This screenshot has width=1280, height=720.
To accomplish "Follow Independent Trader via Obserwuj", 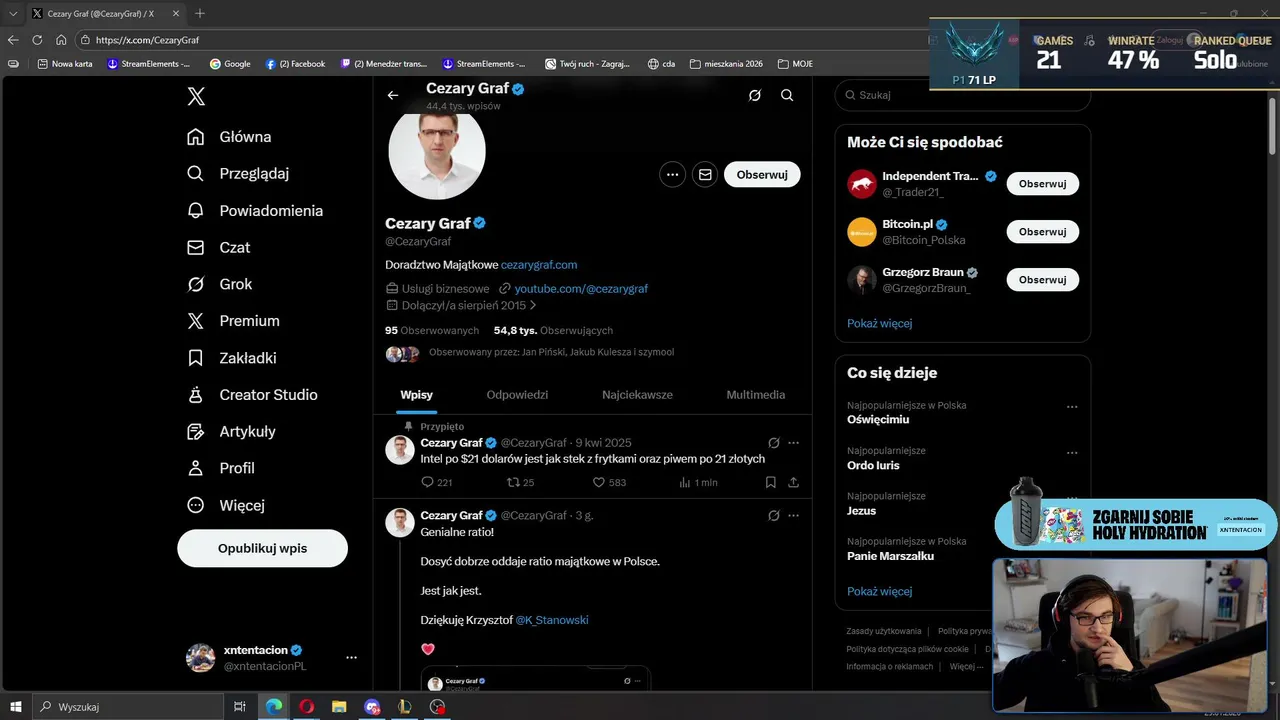I will (x=1042, y=184).
